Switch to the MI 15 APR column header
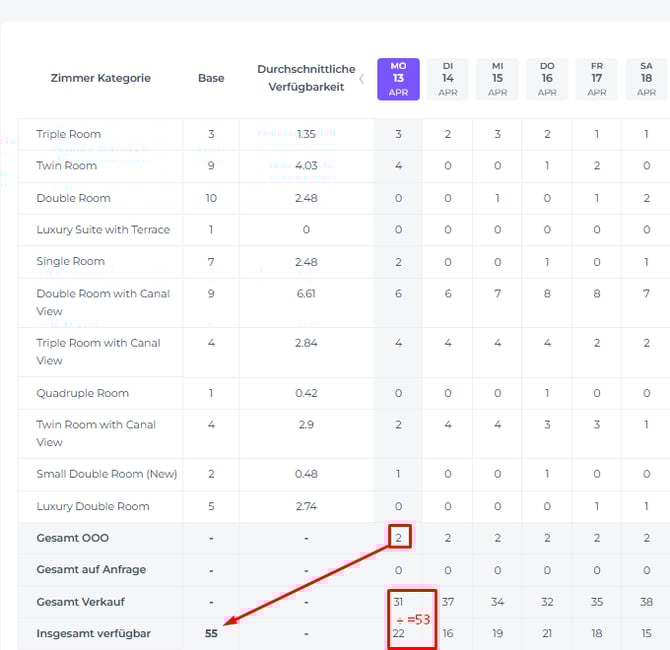Image resolution: width=670 pixels, height=650 pixels. 497,78
